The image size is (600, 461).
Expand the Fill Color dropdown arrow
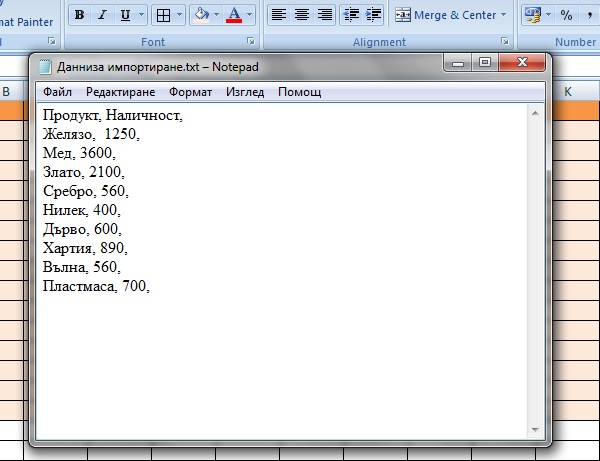(x=216, y=15)
